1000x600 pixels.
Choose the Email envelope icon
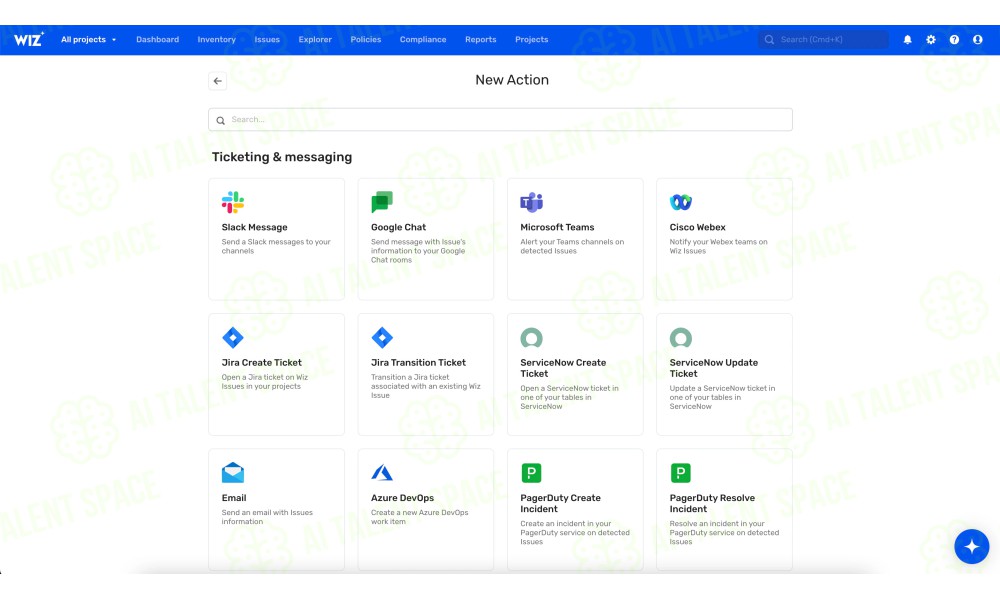click(233, 473)
